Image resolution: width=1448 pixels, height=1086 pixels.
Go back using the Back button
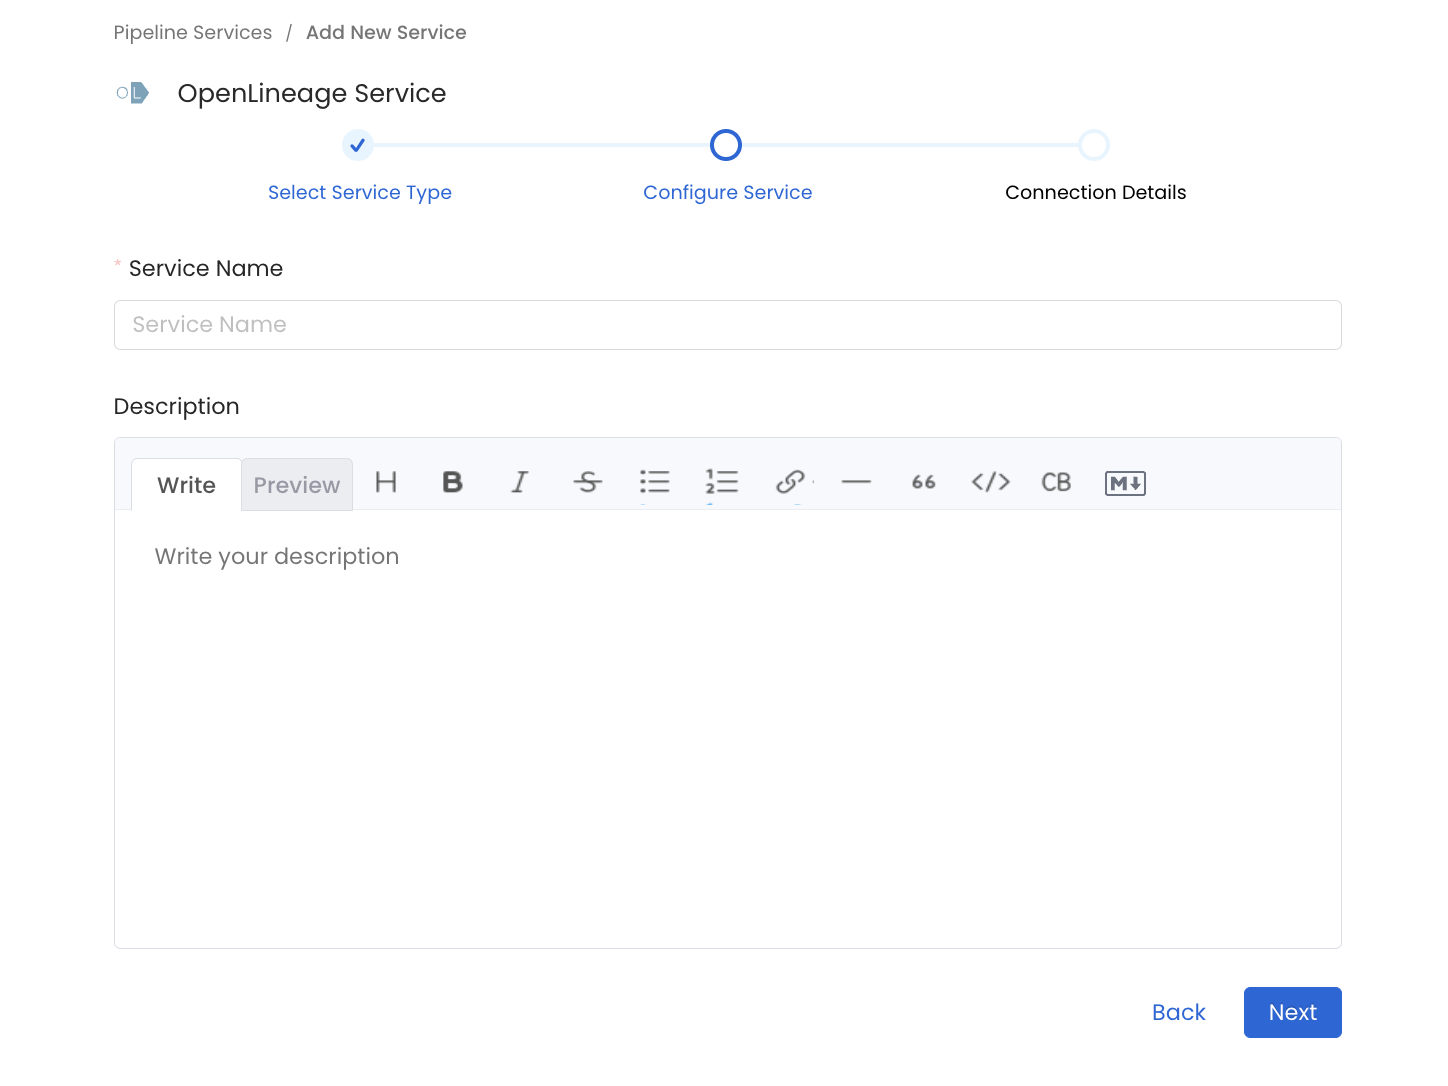coord(1178,1012)
